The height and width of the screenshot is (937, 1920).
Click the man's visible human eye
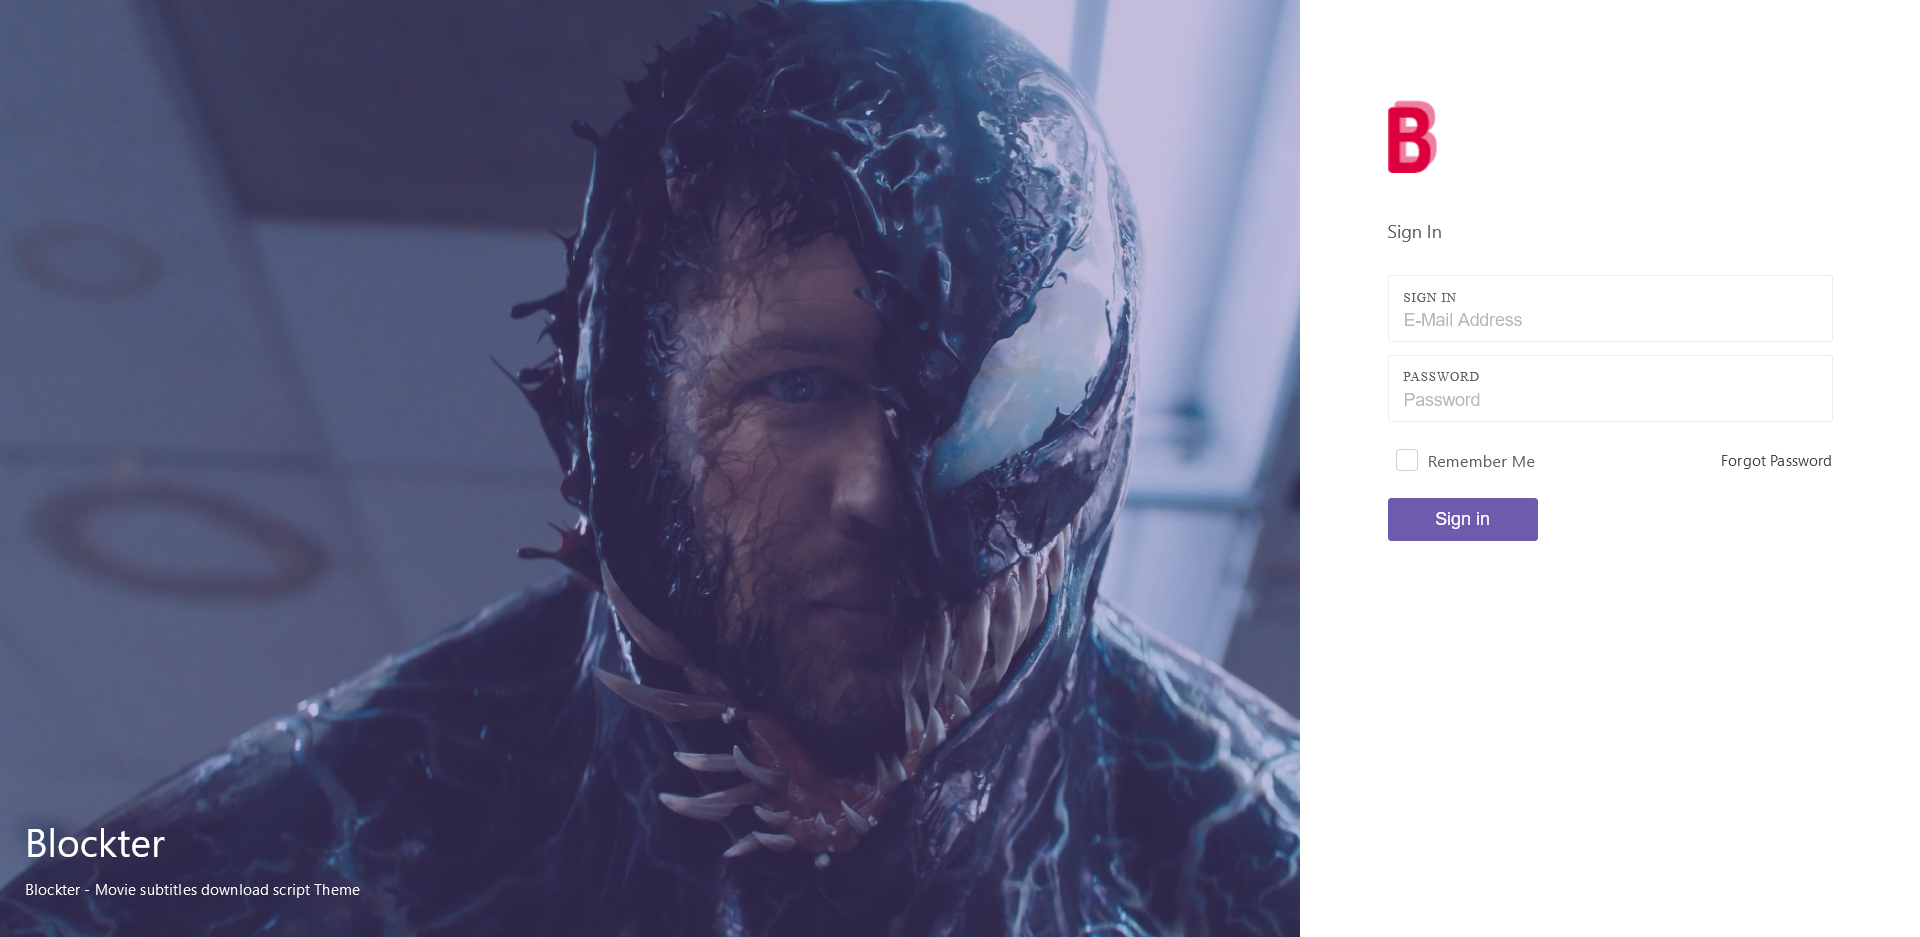pos(795,385)
